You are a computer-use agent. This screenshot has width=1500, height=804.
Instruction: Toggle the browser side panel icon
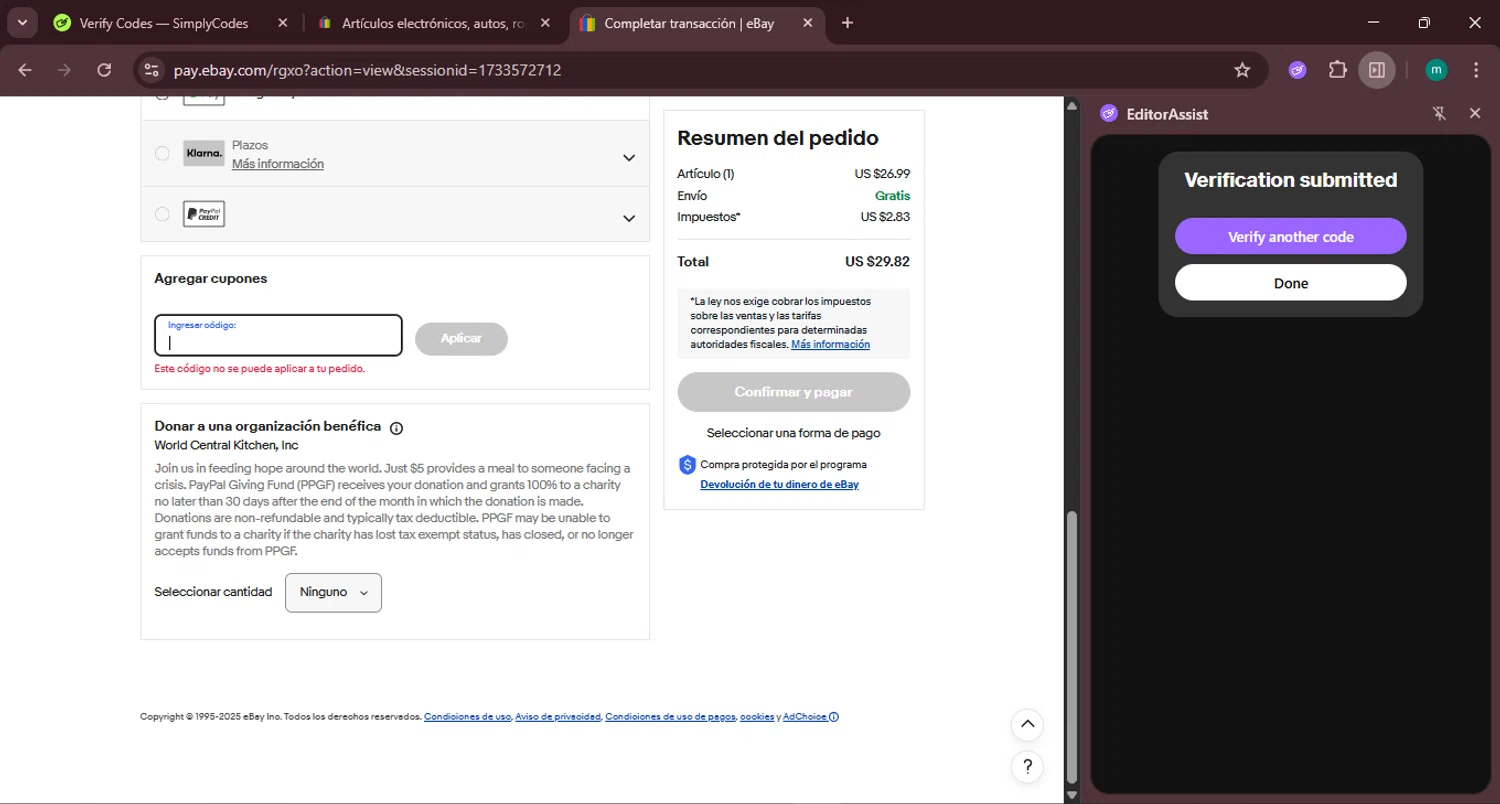[x=1377, y=70]
